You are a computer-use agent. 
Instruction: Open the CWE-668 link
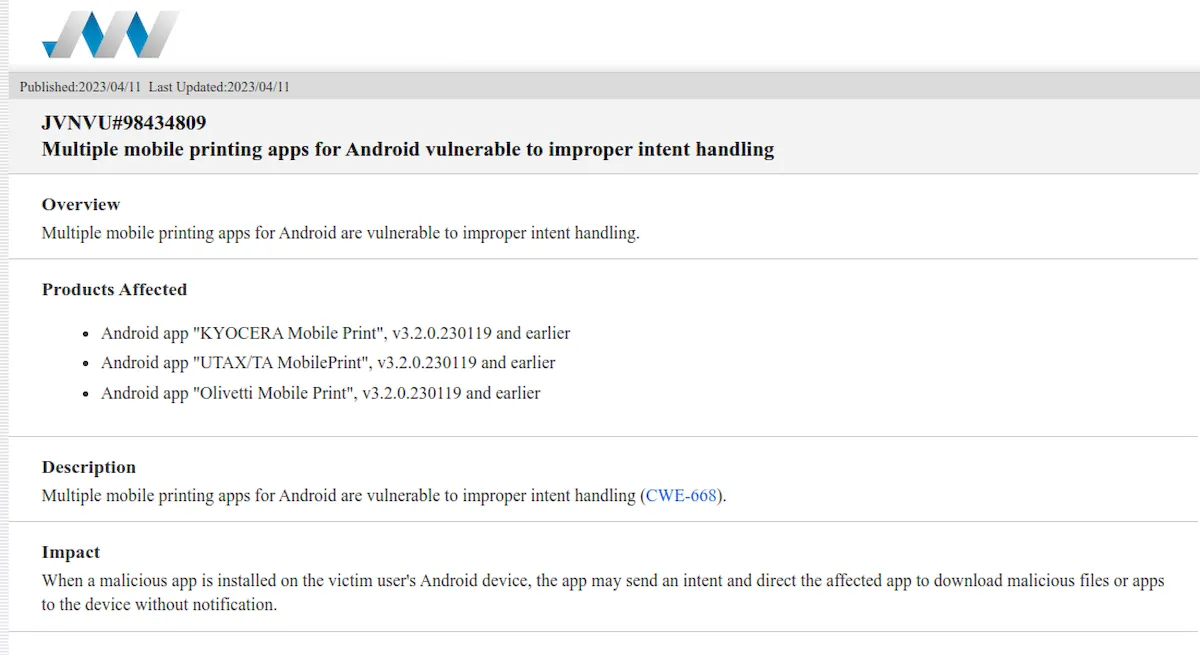(681, 495)
